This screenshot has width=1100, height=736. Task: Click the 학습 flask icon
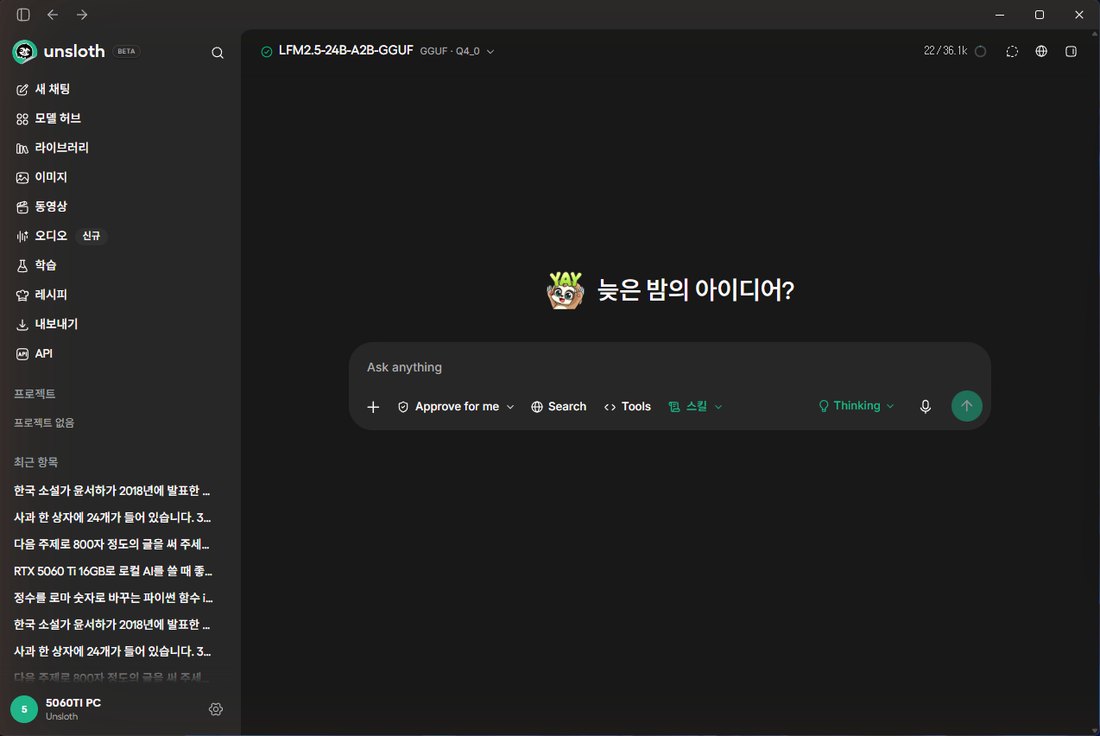point(22,267)
